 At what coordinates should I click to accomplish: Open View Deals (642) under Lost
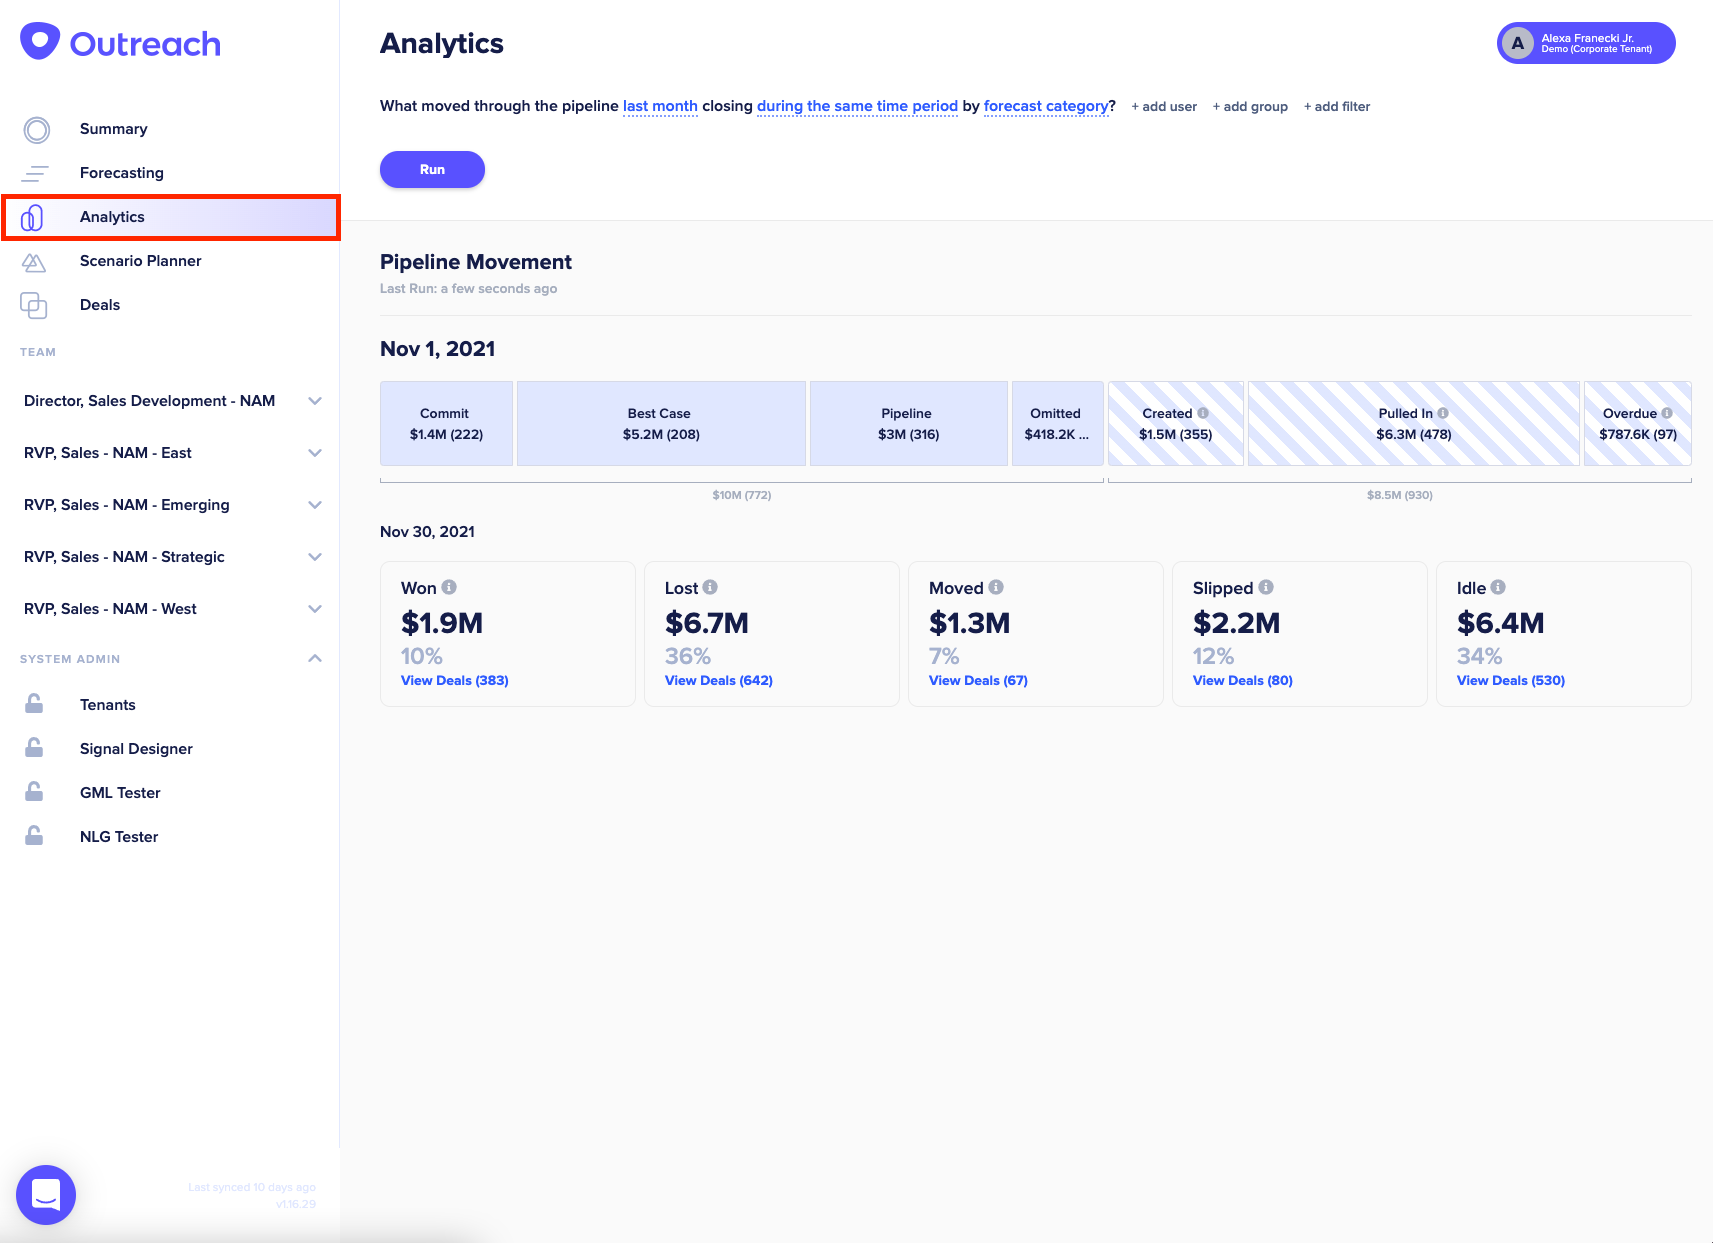coord(719,680)
